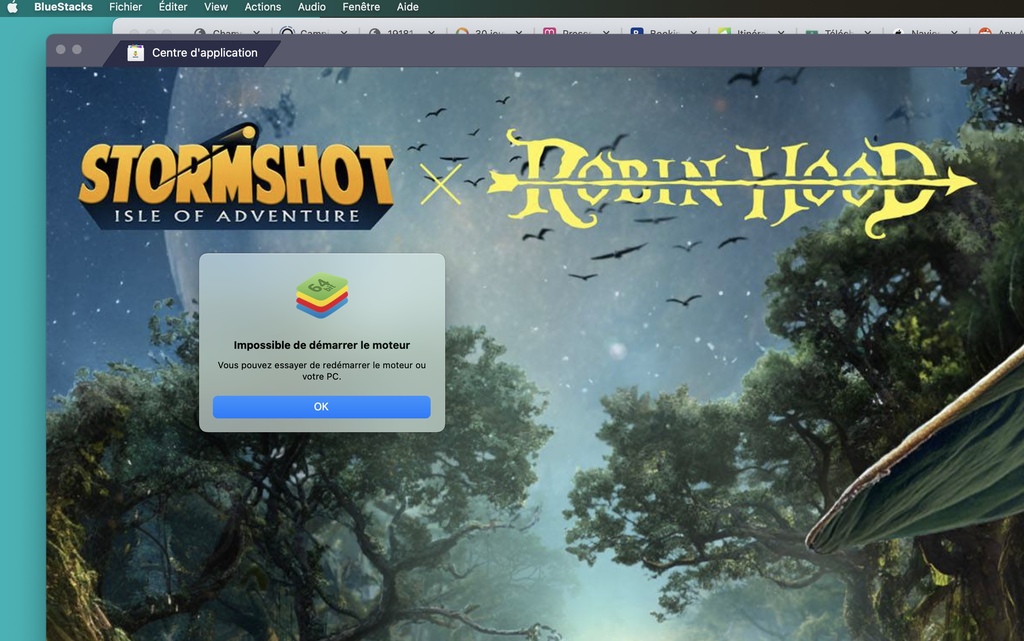This screenshot has width=1024, height=641.
Task: Open the Fichier menu
Action: (x=125, y=7)
